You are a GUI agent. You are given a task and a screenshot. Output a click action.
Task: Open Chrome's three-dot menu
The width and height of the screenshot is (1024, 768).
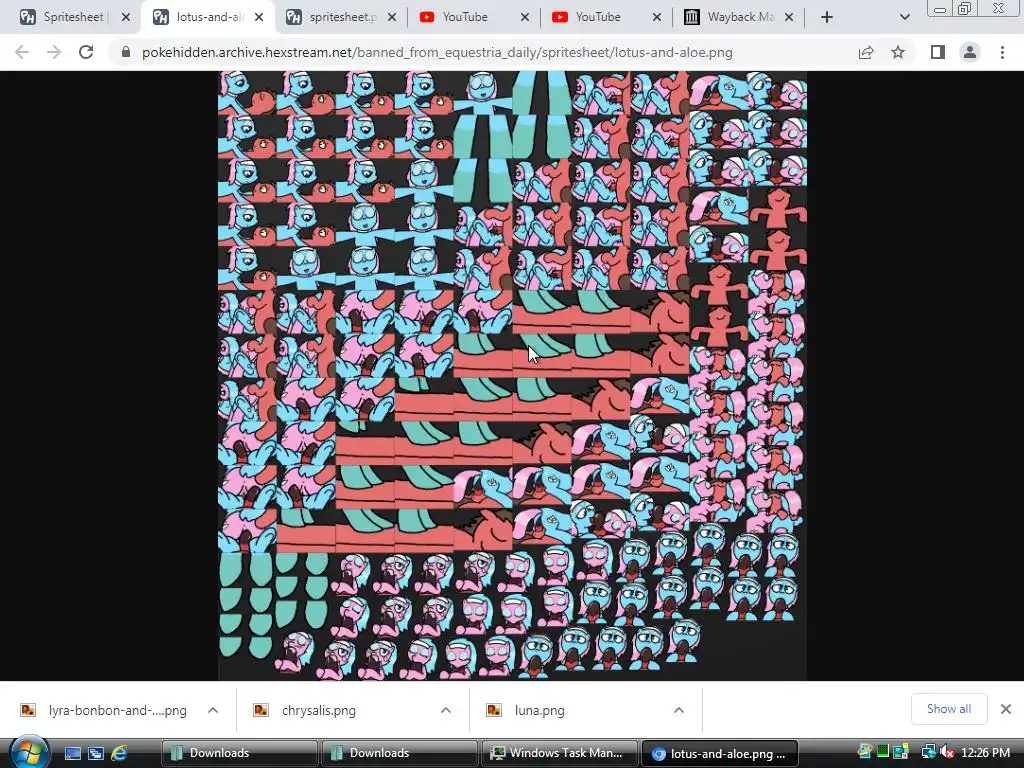(1002, 52)
